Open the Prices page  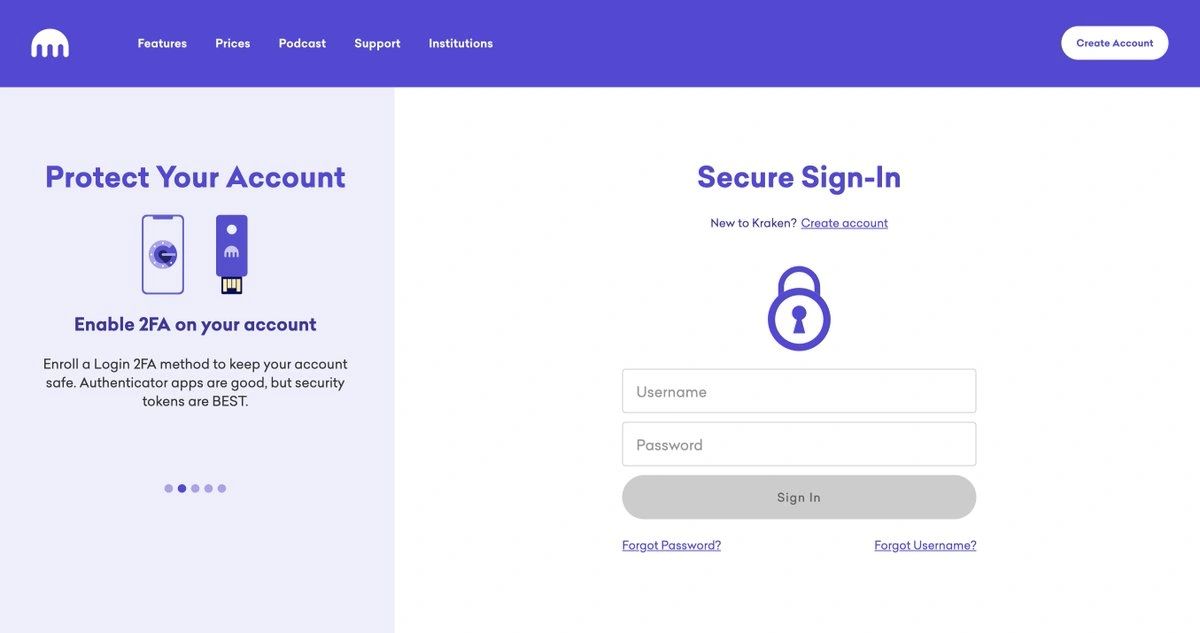tap(233, 43)
